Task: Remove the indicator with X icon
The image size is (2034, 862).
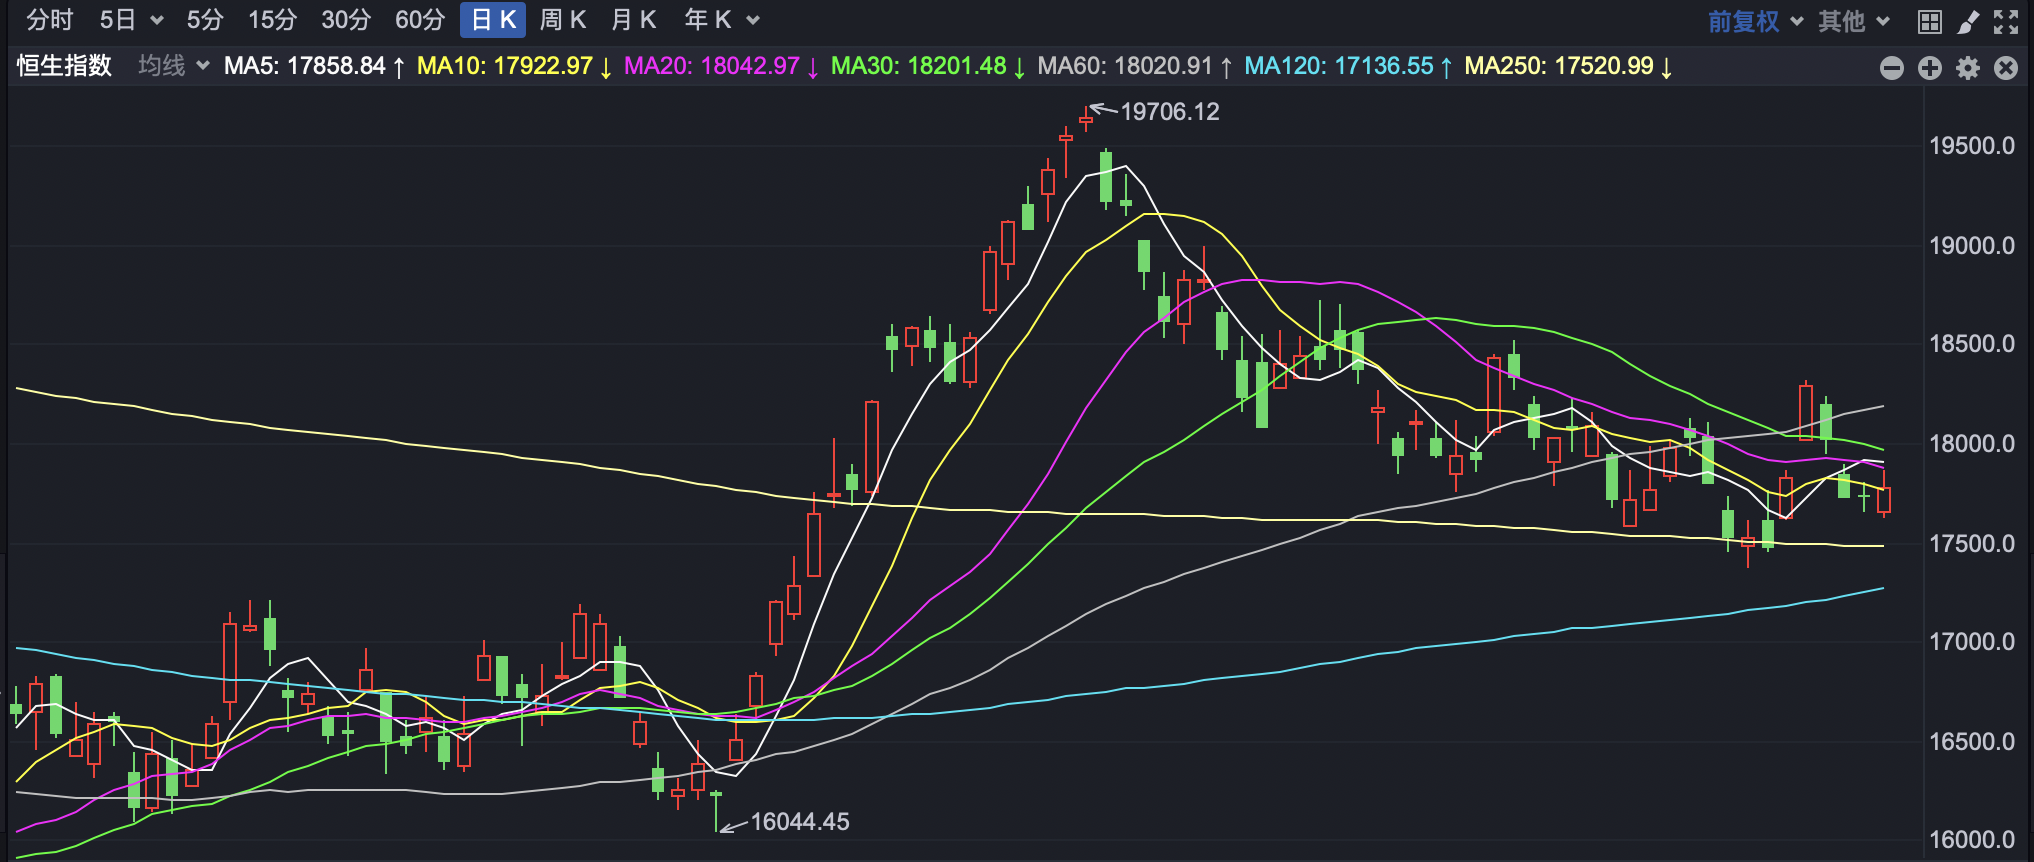Action: [x=2006, y=68]
